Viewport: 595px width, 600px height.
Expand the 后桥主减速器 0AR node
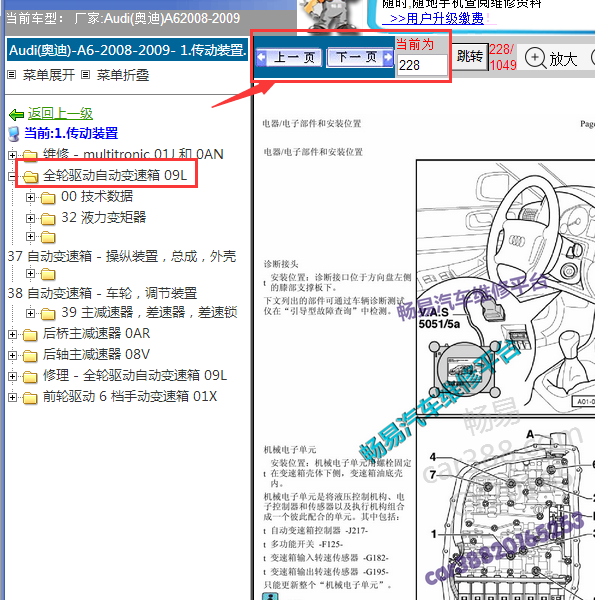12,334
